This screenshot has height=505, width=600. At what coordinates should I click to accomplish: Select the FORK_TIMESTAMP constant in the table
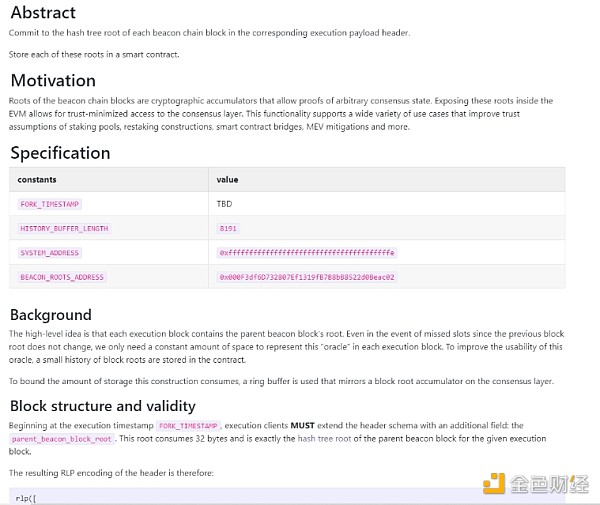50,204
